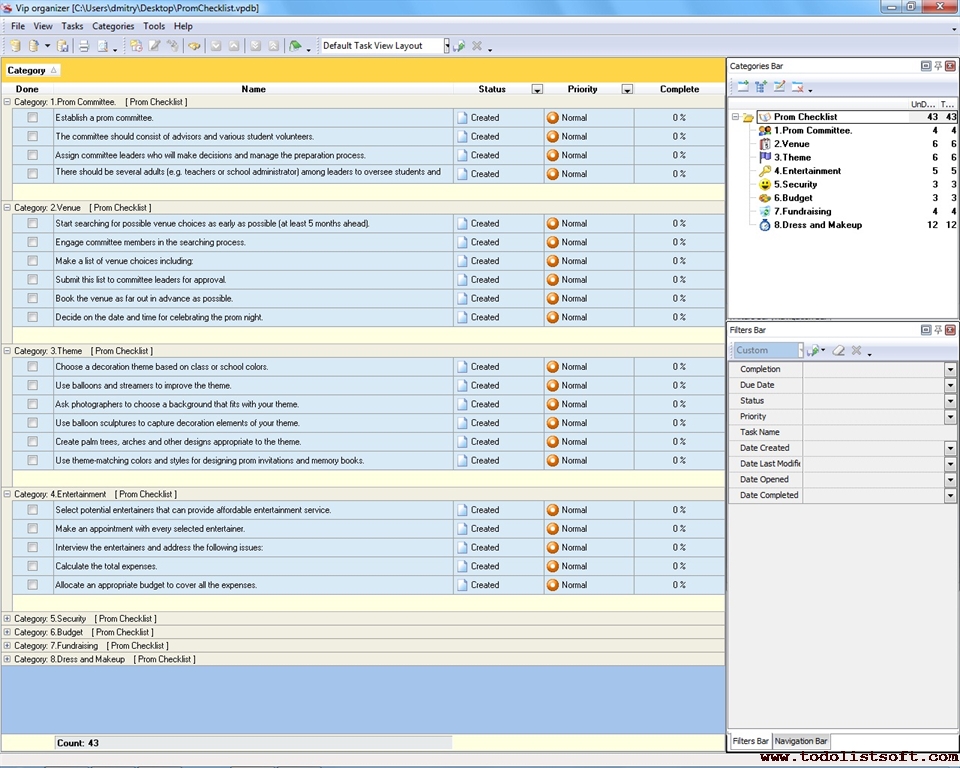
Task: Click the delete category icon in Categories Bar
Action: point(798,87)
